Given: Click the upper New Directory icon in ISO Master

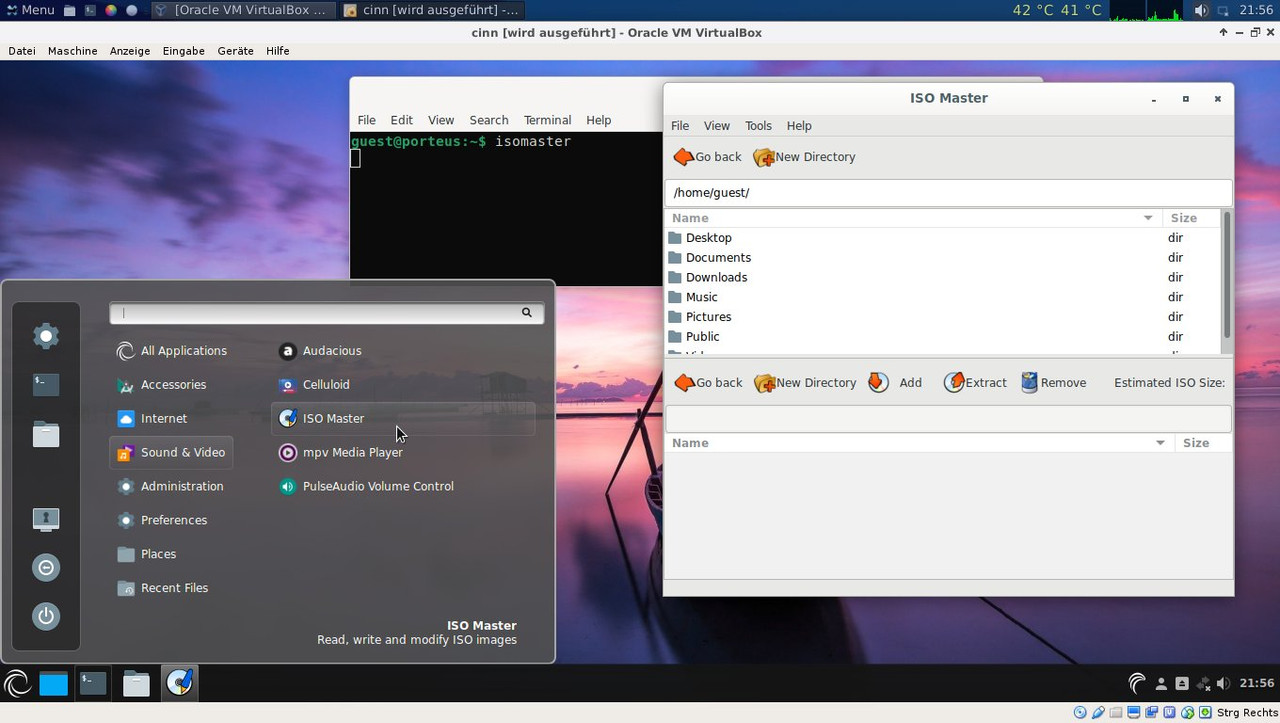Looking at the screenshot, I should [764, 157].
